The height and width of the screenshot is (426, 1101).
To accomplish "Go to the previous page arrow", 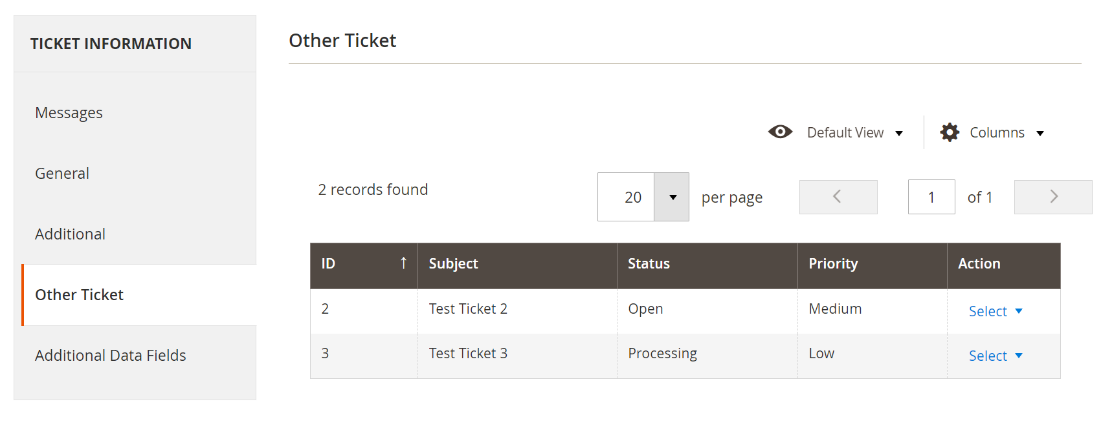I will click(x=838, y=197).
